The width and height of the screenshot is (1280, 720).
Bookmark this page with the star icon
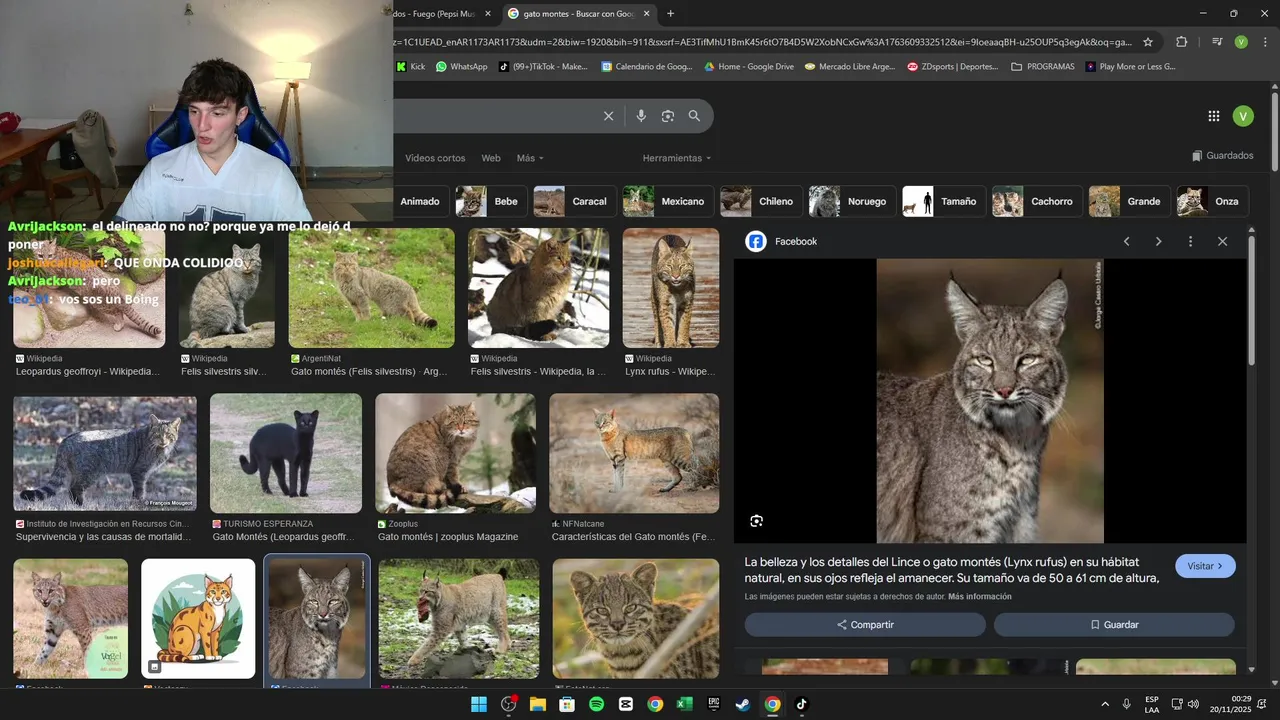point(1148,42)
